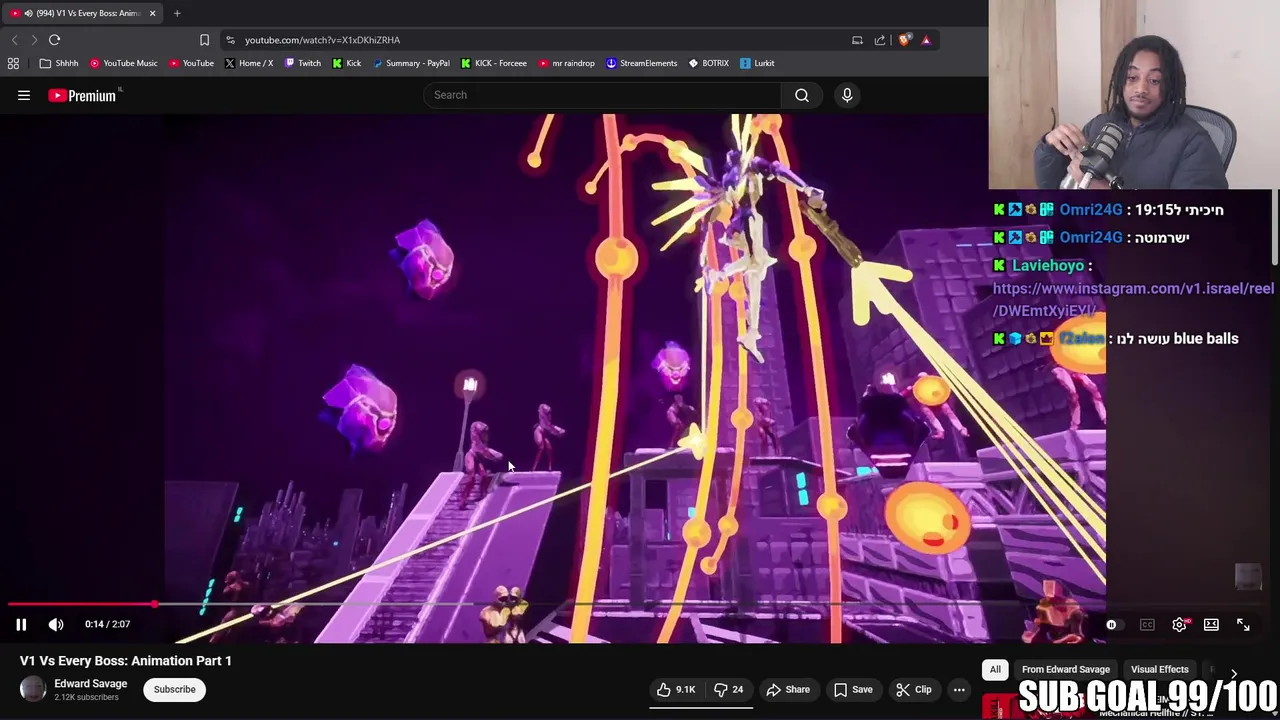The width and height of the screenshot is (1280, 720).
Task: Open the YouTube hamburger guide menu
Action: [x=24, y=95]
